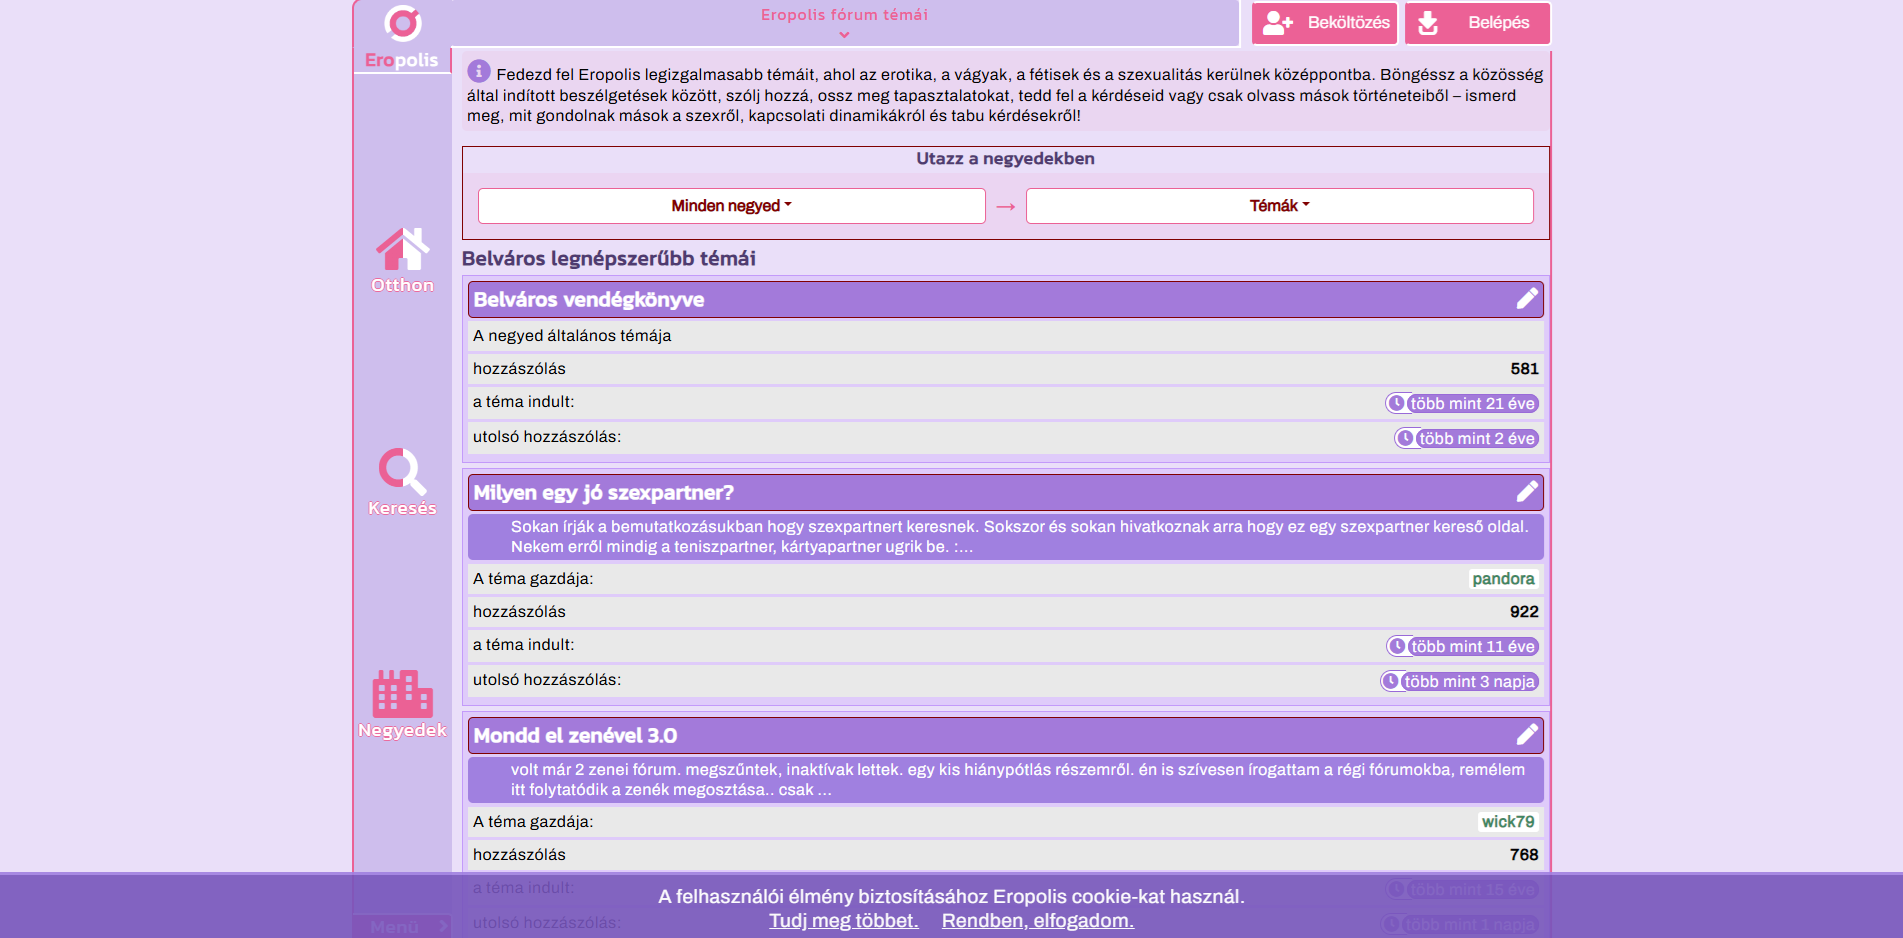Image resolution: width=1903 pixels, height=938 pixels.
Task: Click pencil icon on Milyen egy jó szexpartner?
Action: 1527,492
